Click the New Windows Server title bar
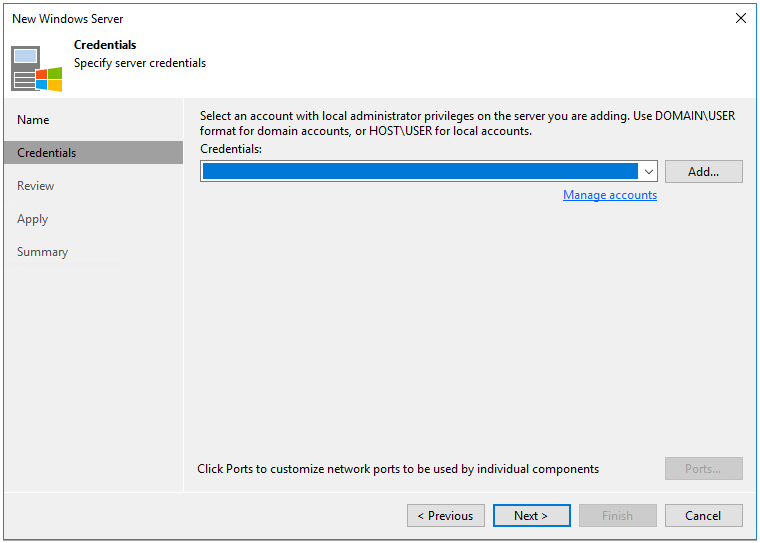This screenshot has width=760, height=543. pyautogui.click(x=300, y=18)
